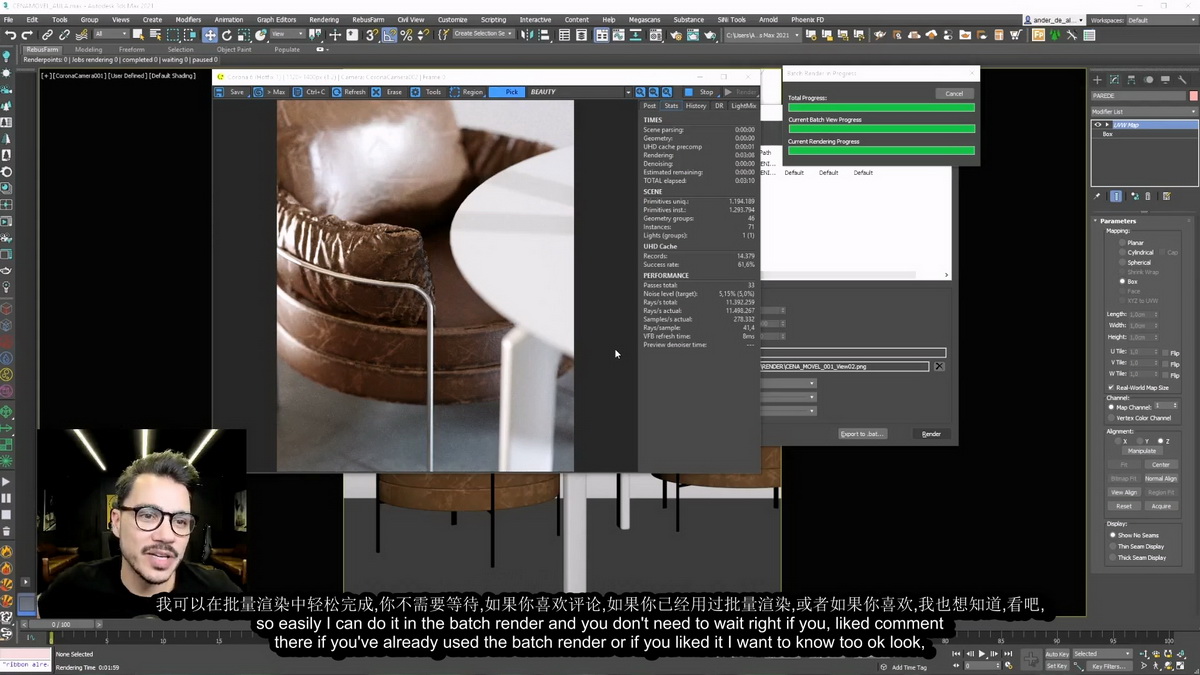Open the Rendering menu
This screenshot has width=1200, height=675.
coord(323,19)
